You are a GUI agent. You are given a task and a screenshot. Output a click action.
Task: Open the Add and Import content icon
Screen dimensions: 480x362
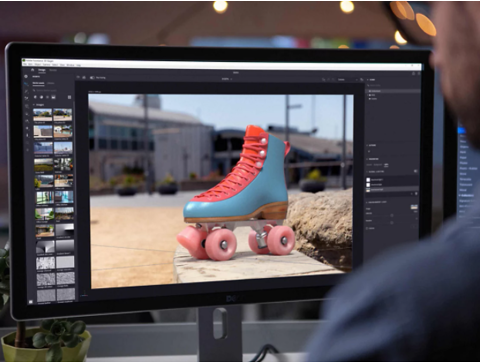click(26, 76)
